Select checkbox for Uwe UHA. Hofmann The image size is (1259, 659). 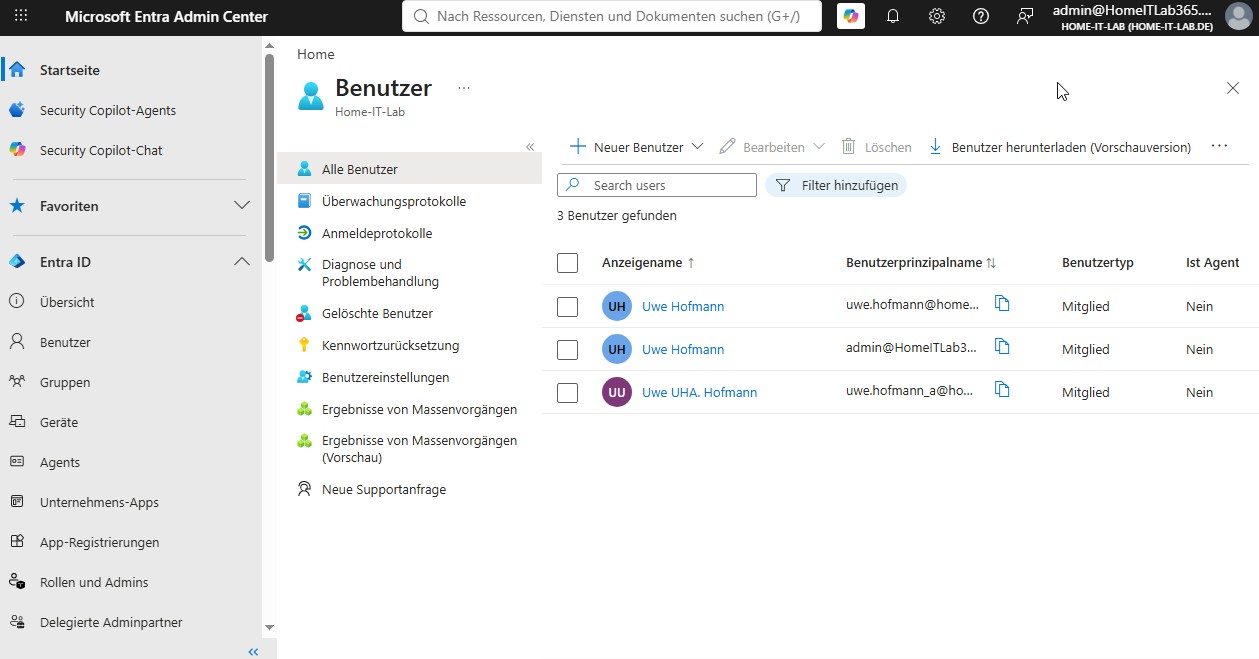[x=568, y=392]
